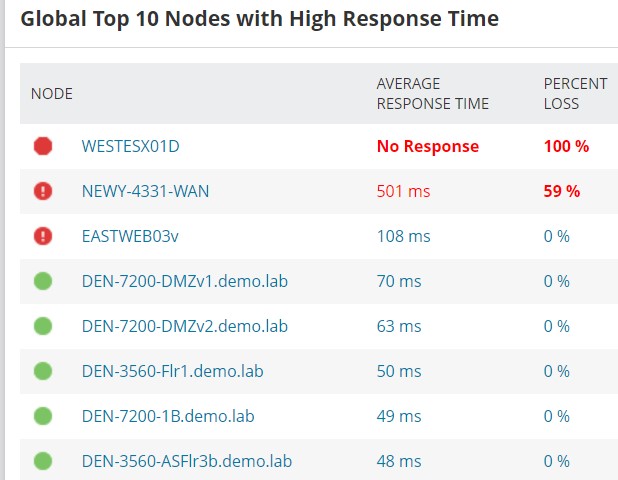Click the green status icon for DEN-7200-1B.demo.lab

[43, 416]
